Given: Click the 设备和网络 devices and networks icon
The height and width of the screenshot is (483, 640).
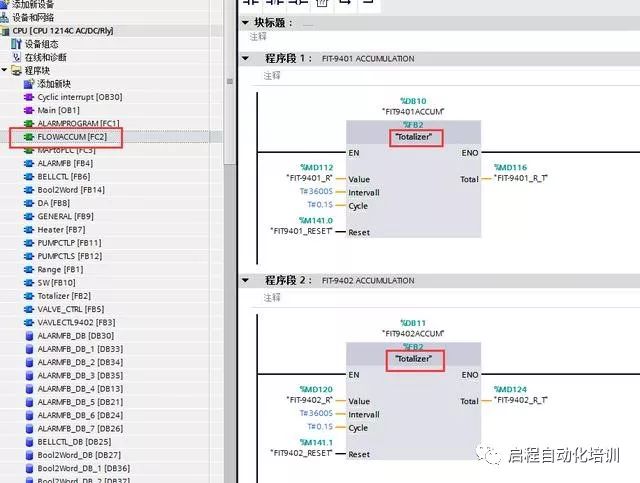Looking at the screenshot, I should [x=6, y=18].
